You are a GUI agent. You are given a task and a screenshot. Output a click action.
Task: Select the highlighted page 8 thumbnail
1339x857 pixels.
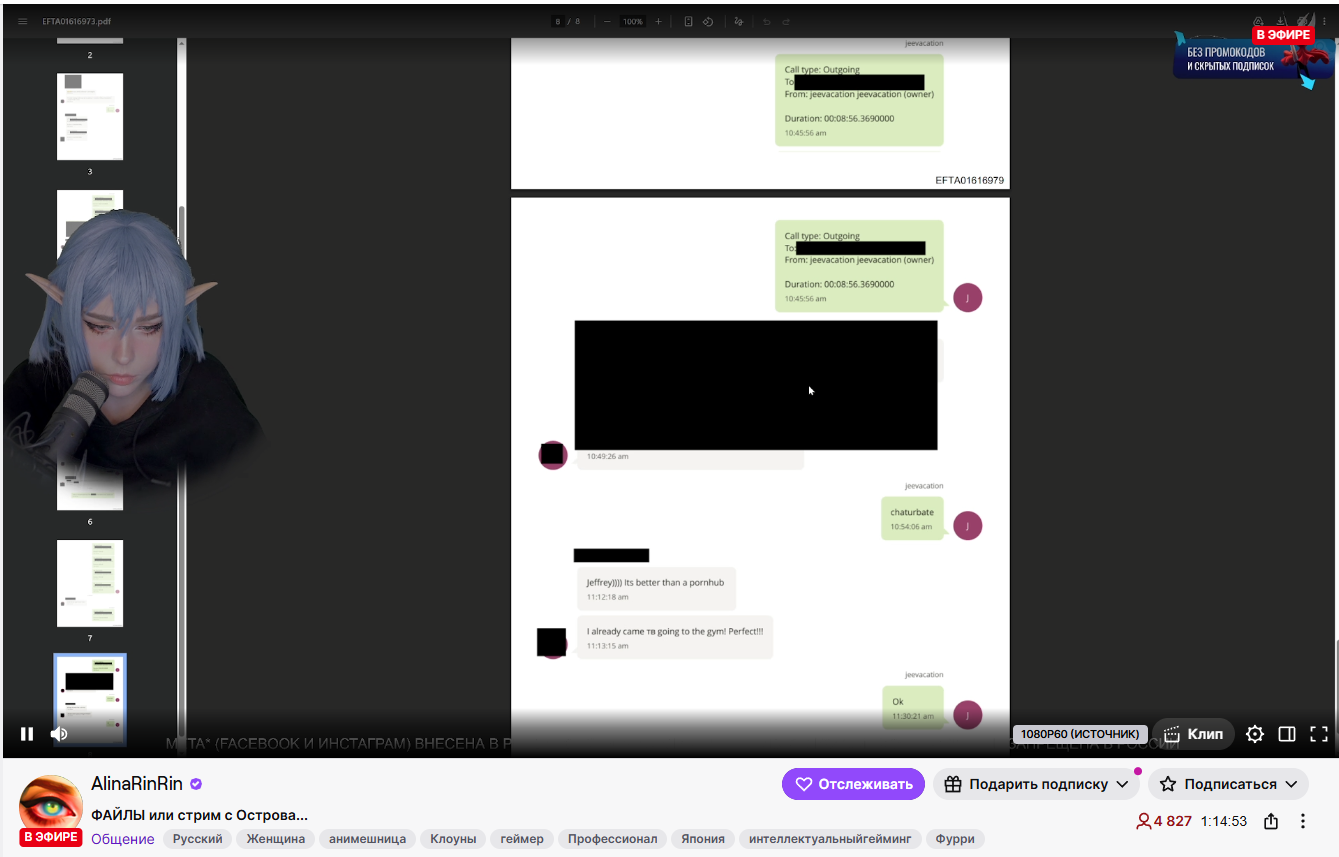tap(90, 699)
